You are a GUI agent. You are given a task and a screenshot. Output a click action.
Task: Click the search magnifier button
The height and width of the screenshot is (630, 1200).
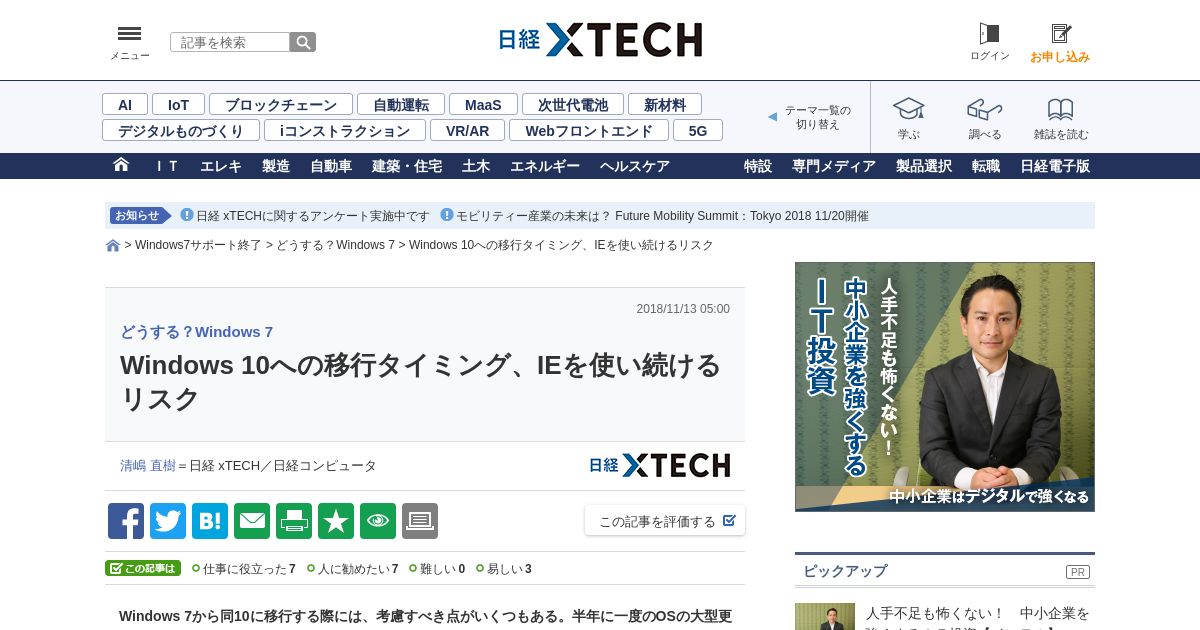303,42
